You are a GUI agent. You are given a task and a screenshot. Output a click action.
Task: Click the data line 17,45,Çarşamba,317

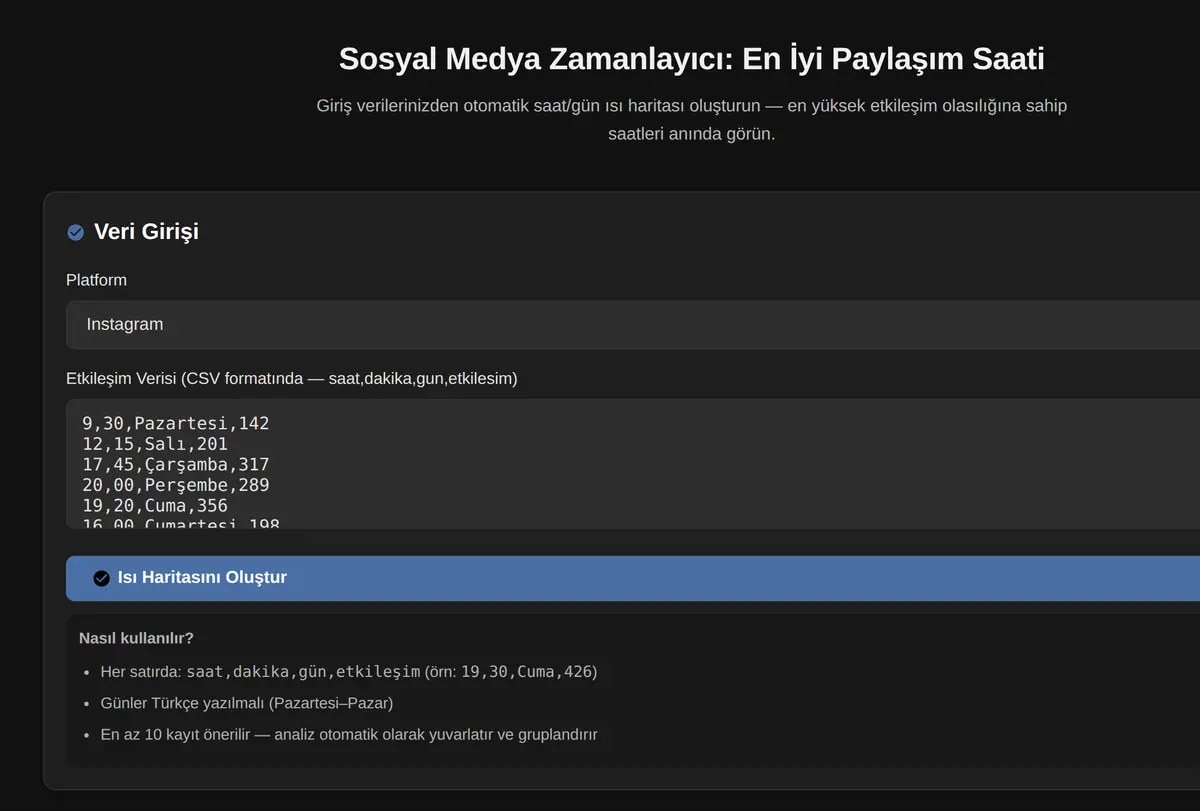click(x=176, y=465)
